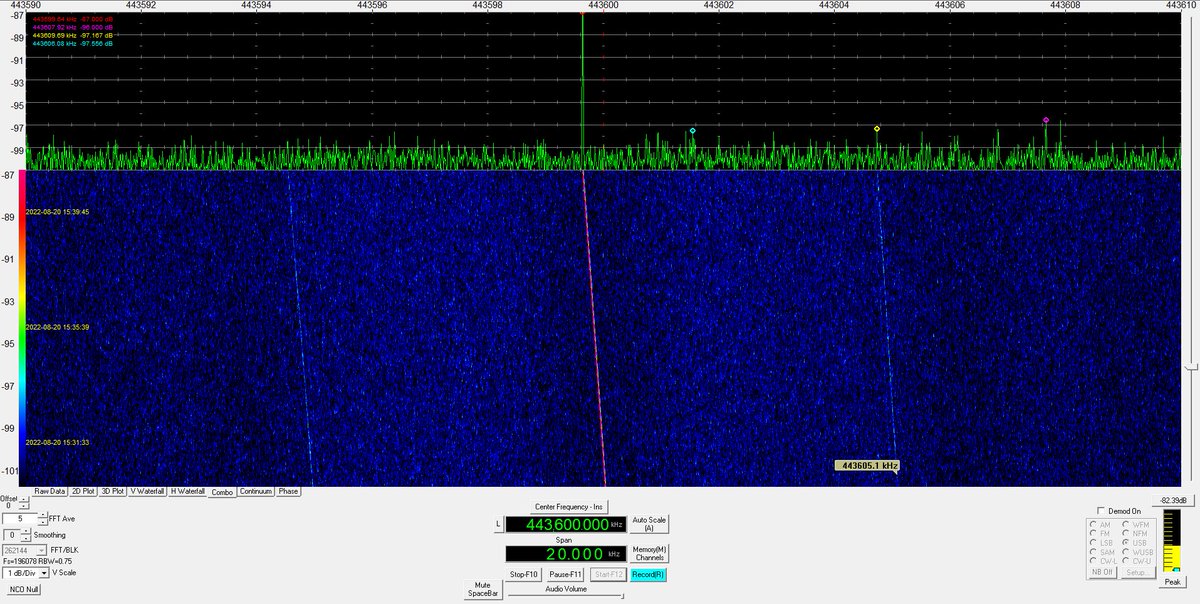Enable the Demod On checkbox
1200x604 pixels.
(1101, 510)
